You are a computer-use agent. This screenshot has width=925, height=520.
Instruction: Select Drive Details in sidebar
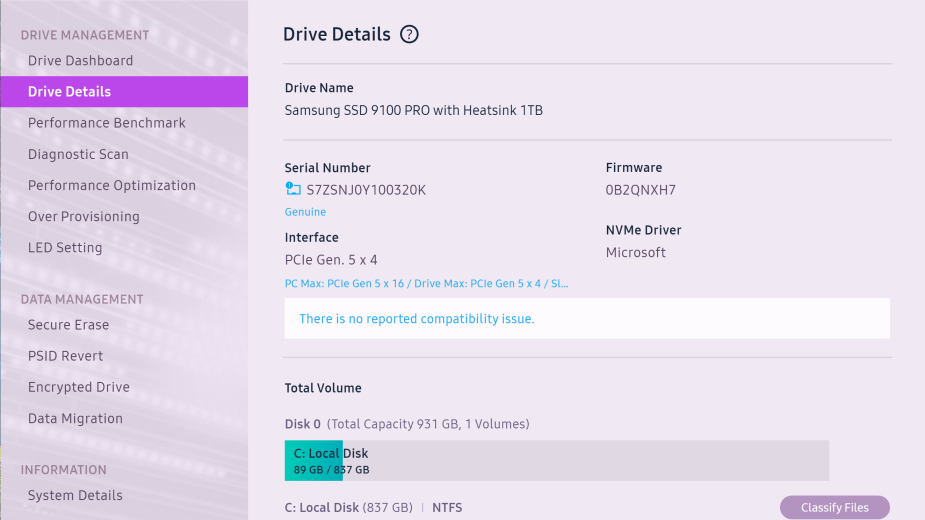click(124, 91)
